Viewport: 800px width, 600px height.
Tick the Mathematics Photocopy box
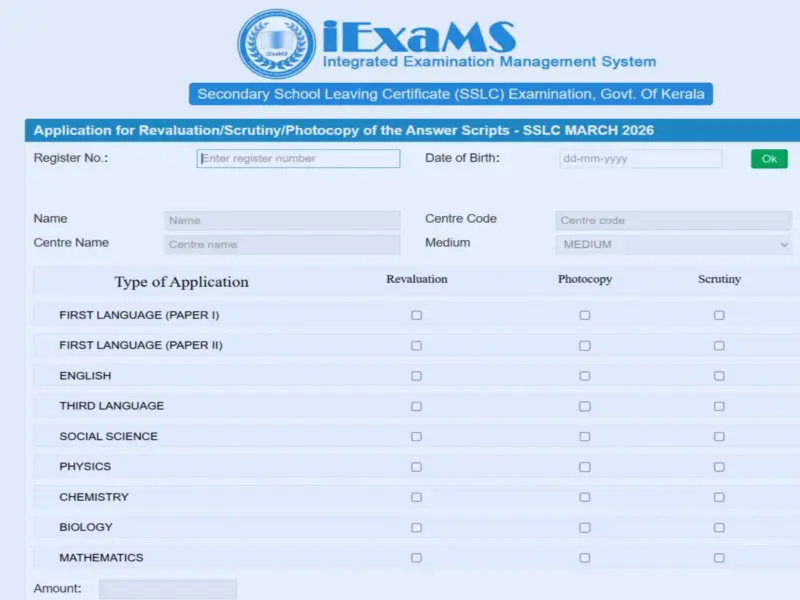585,558
